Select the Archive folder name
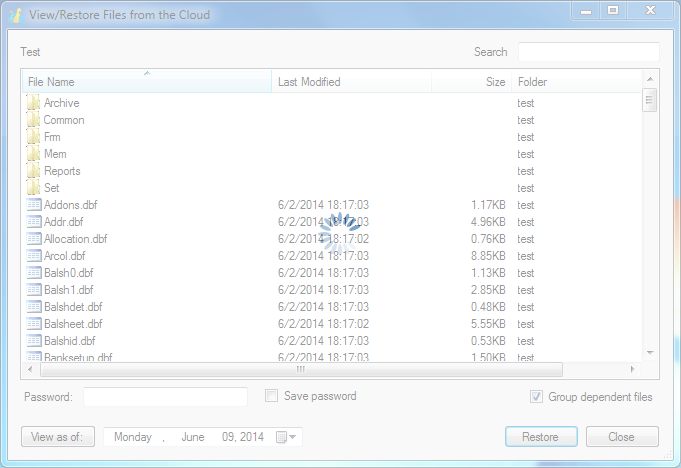This screenshot has width=681, height=468. coord(62,103)
